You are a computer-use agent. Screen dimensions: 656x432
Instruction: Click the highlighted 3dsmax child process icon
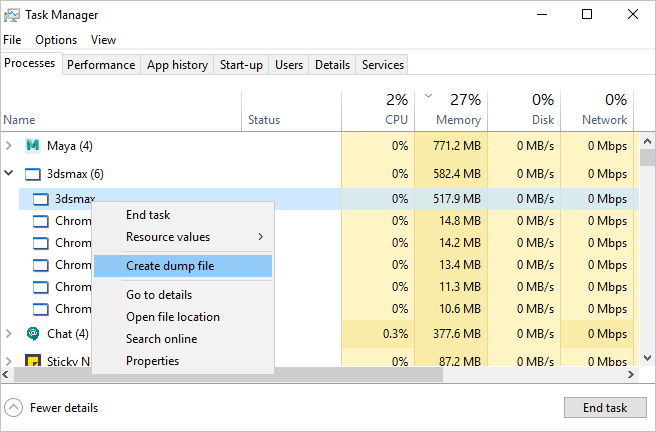(41, 199)
